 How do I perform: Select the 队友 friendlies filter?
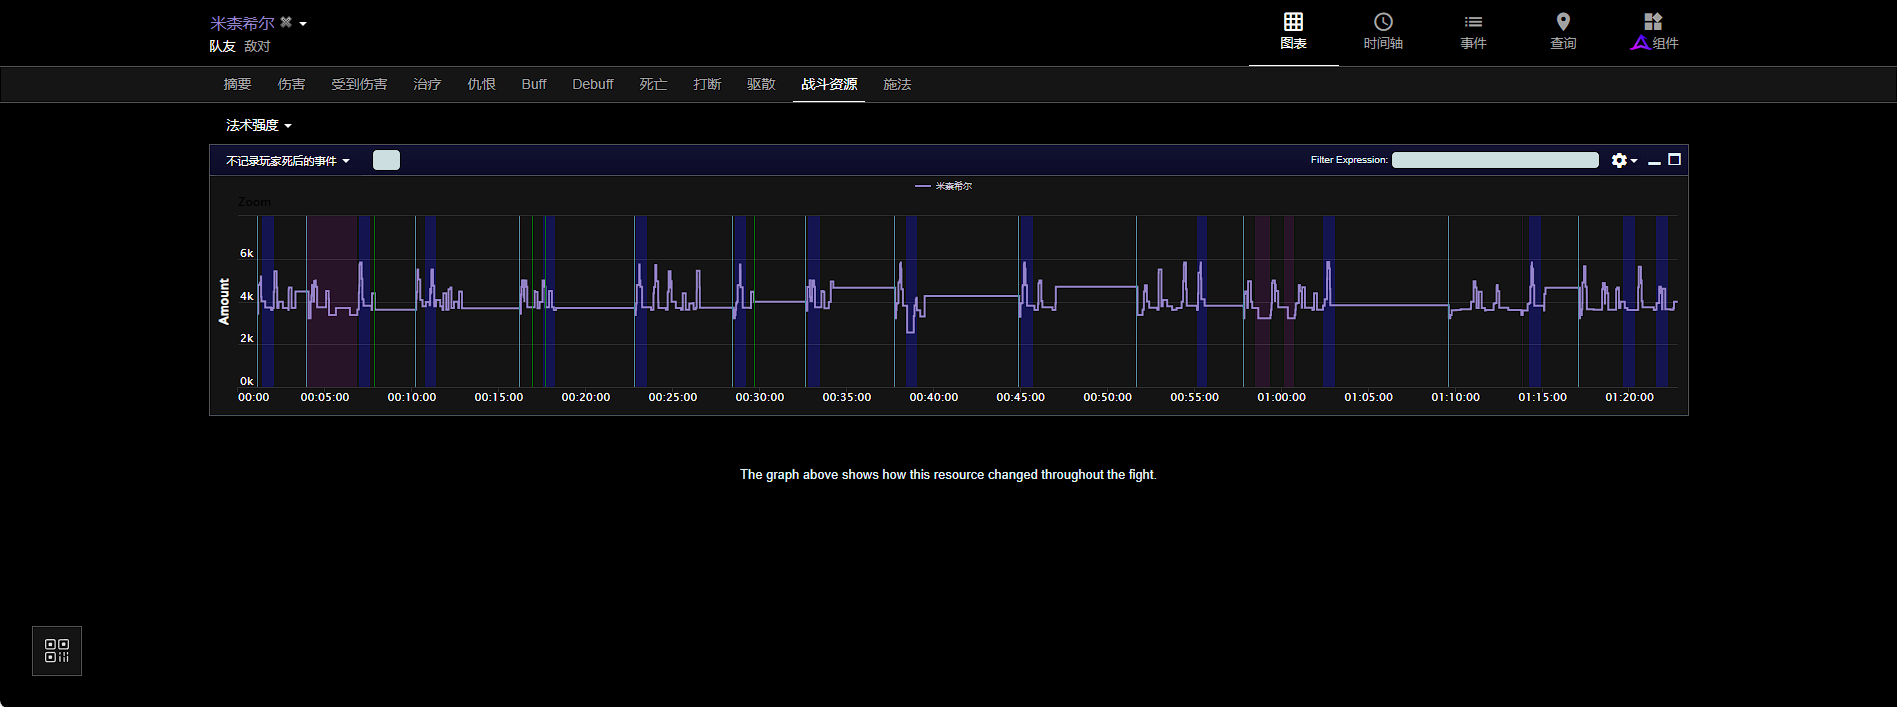222,46
